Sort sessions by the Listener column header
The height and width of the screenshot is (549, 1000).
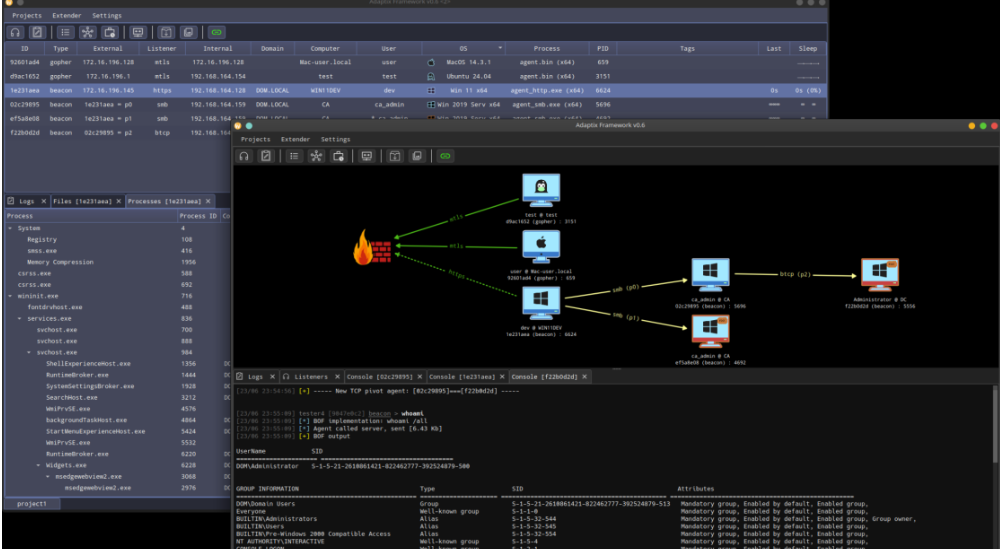tap(161, 48)
